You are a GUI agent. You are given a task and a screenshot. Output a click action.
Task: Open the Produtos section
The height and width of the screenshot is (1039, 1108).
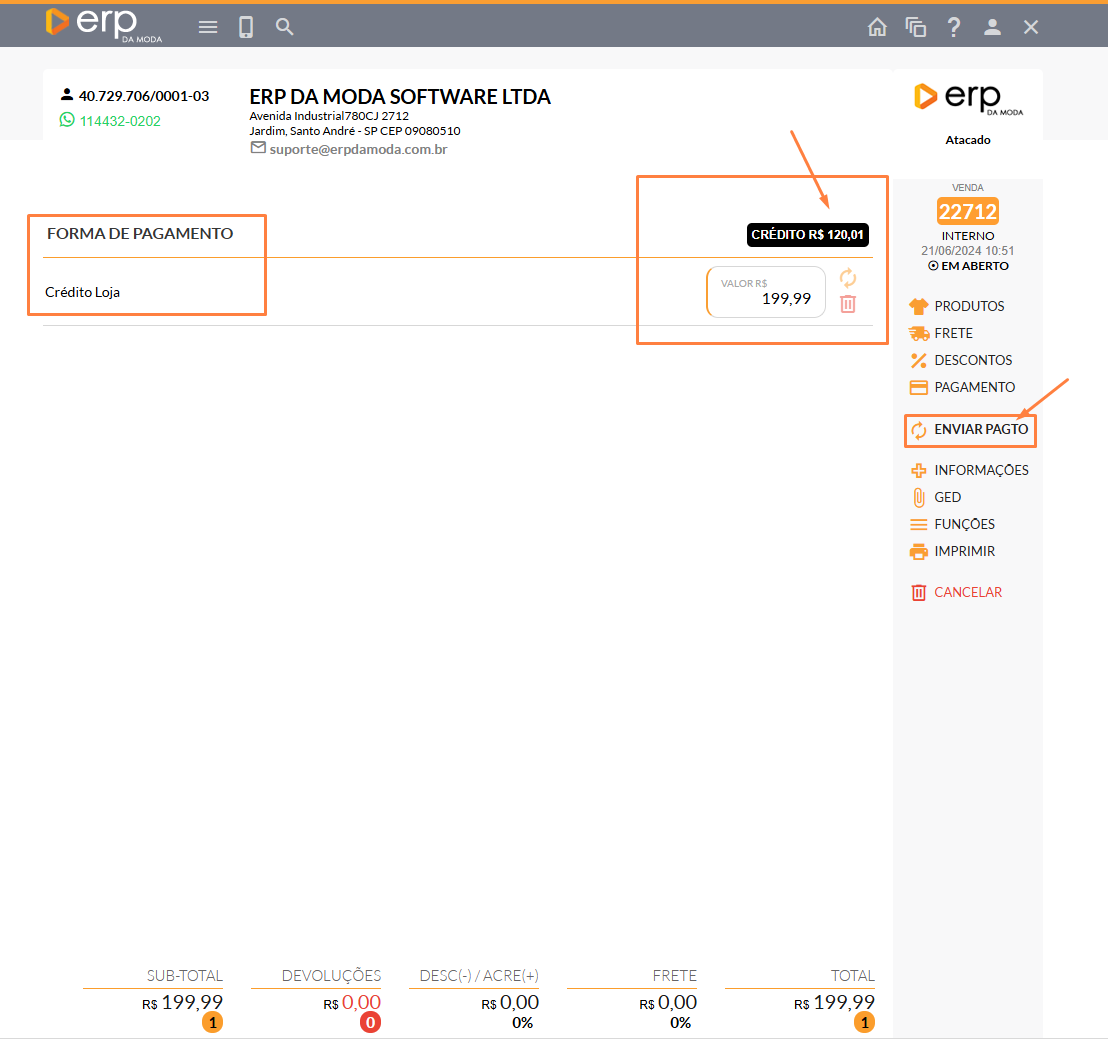click(x=968, y=306)
